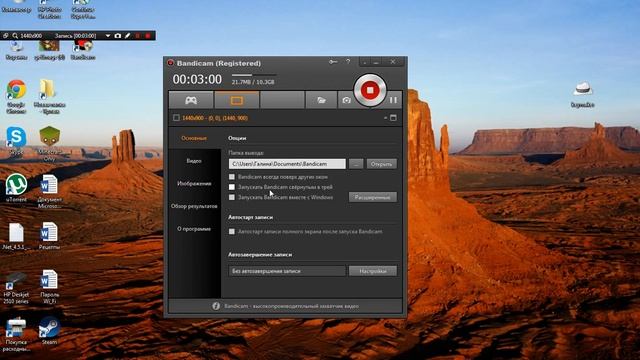Click the magnifier icon on mini recording bar
The image size is (640, 360).
pos(15,36)
